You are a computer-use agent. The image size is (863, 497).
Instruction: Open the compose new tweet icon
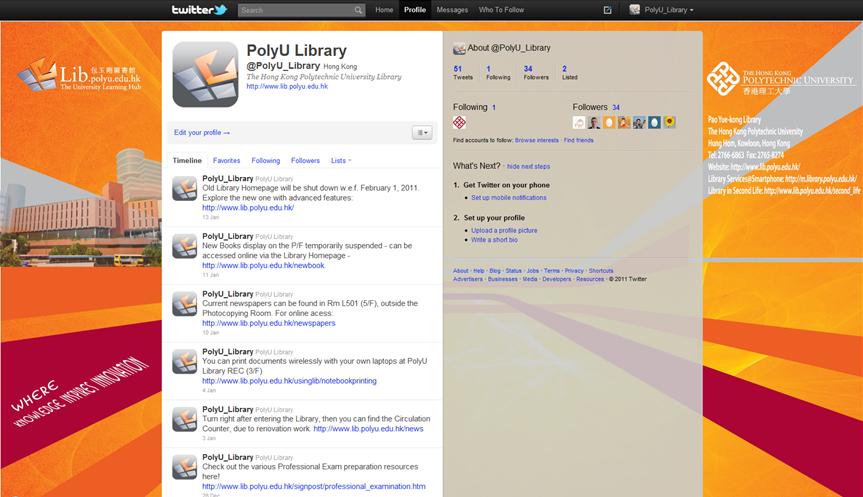[608, 10]
